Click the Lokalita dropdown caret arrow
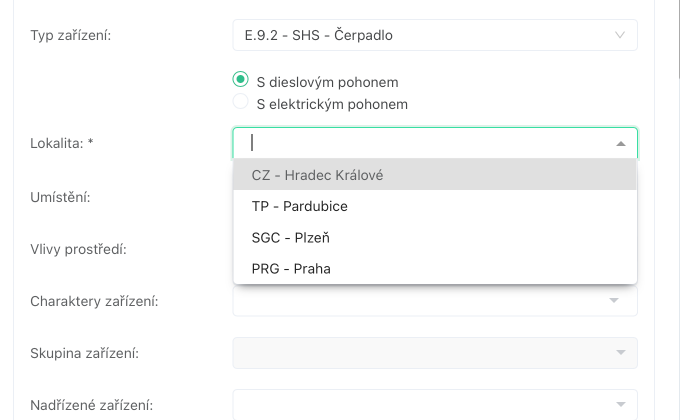 (620, 143)
